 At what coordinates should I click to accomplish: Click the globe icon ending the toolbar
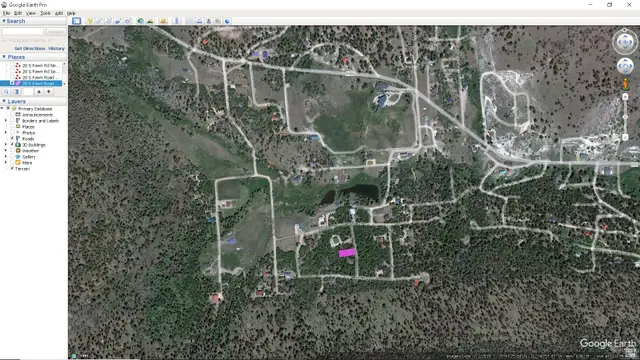227,21
